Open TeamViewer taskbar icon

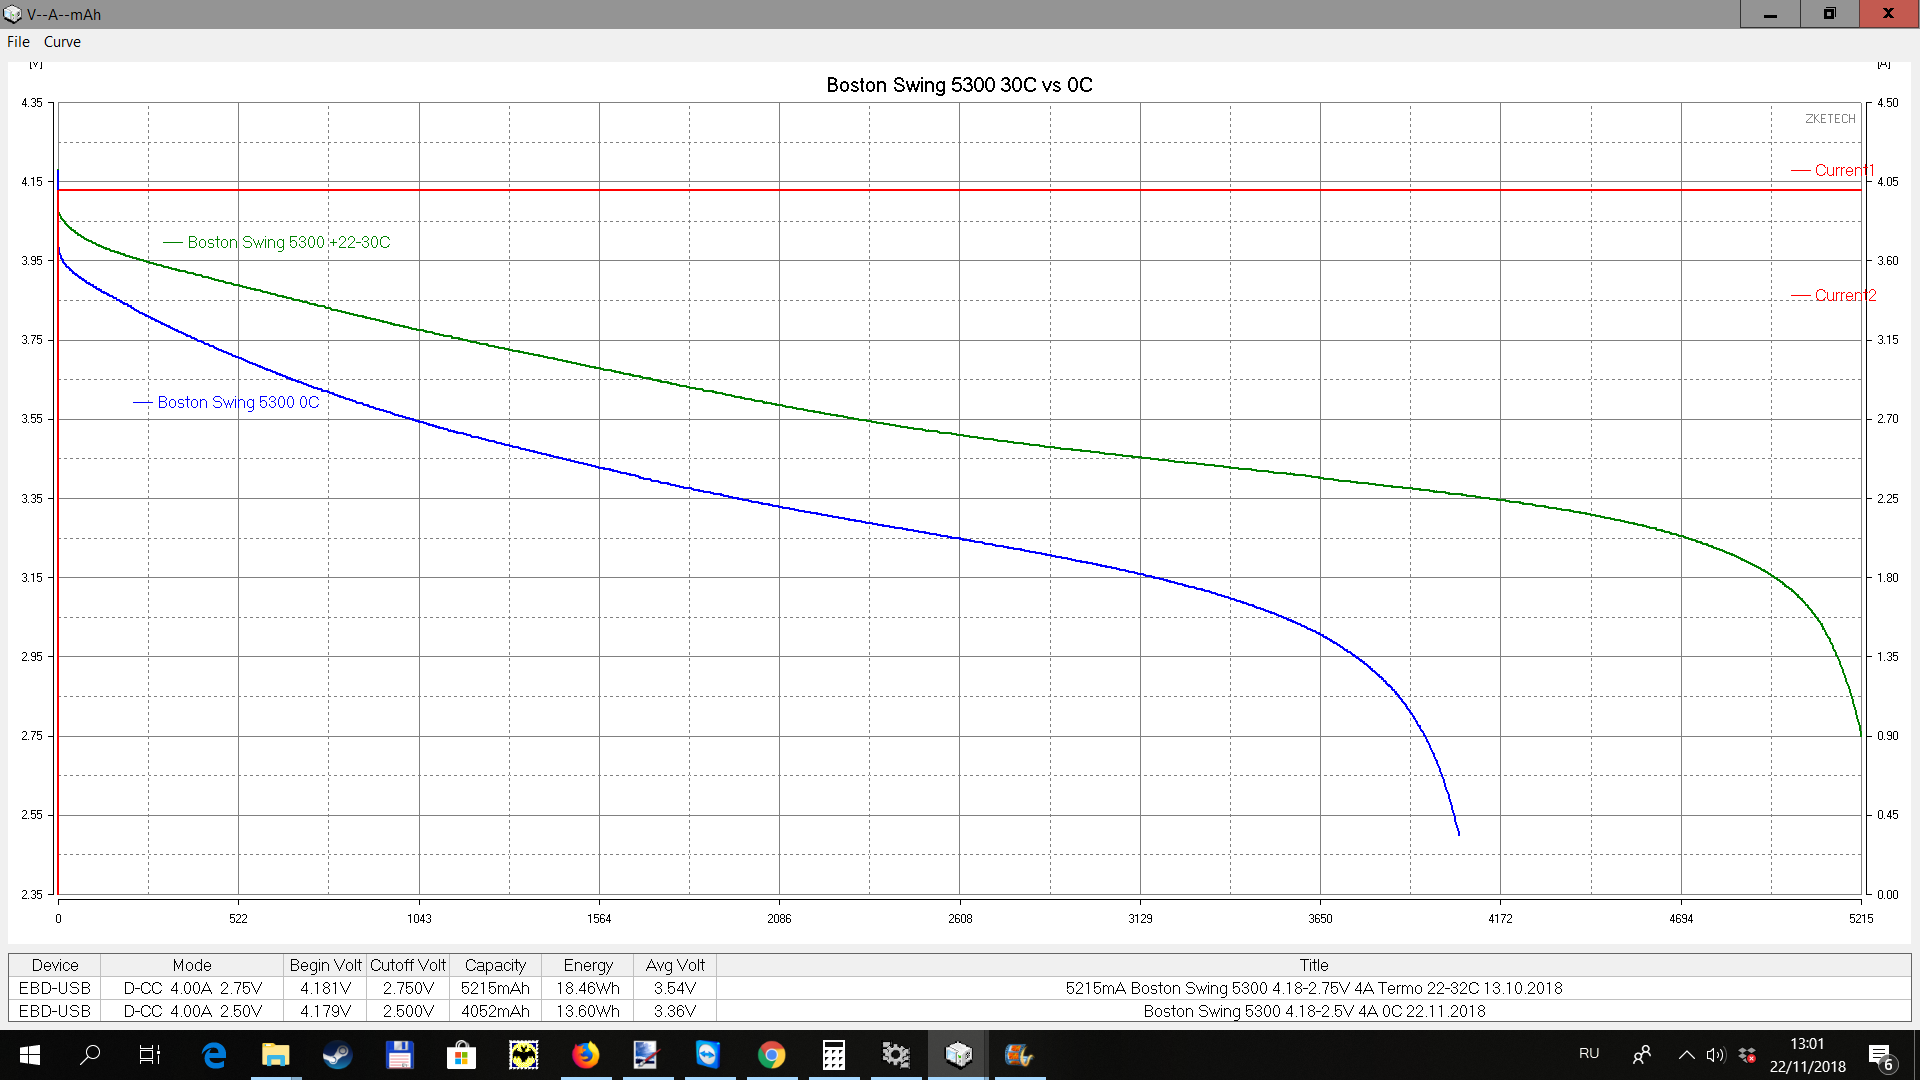coord(708,1055)
